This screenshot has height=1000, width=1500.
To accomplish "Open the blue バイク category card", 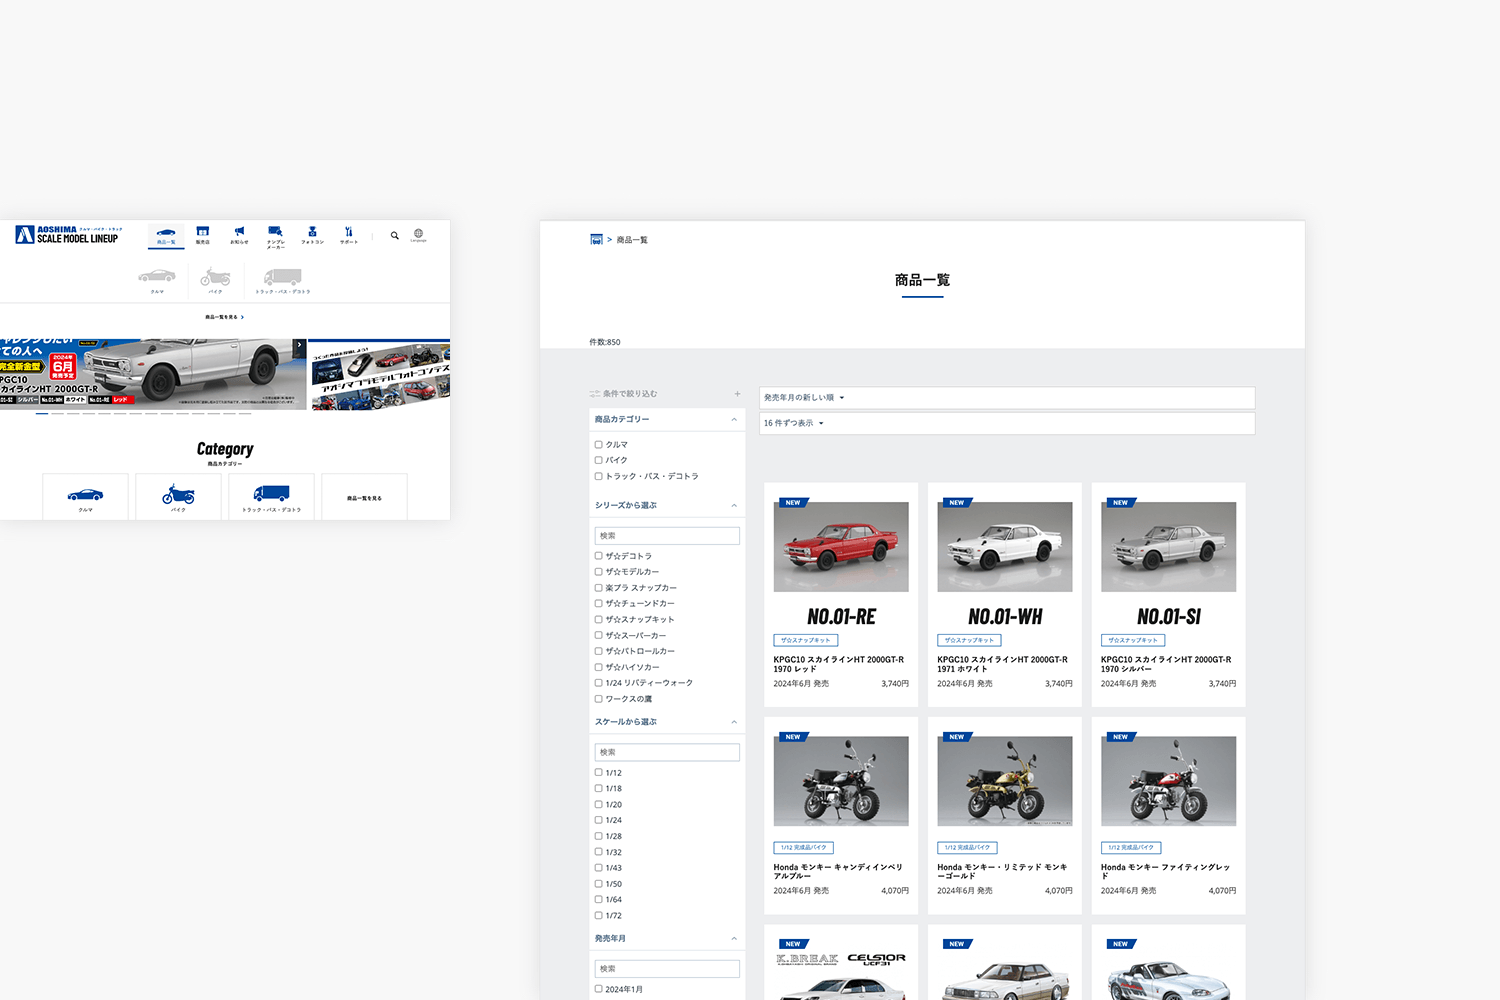I will (178, 497).
